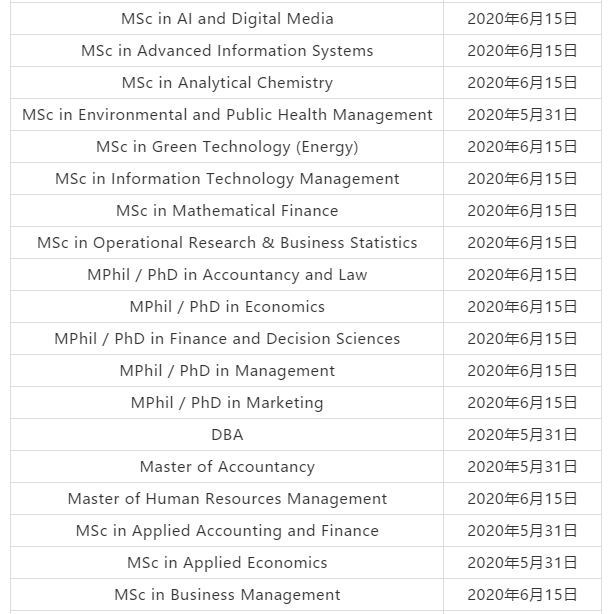Image resolution: width=609 pixels, height=614 pixels.
Task: Click MSc in Analytical Chemistry program name
Action: point(227,83)
